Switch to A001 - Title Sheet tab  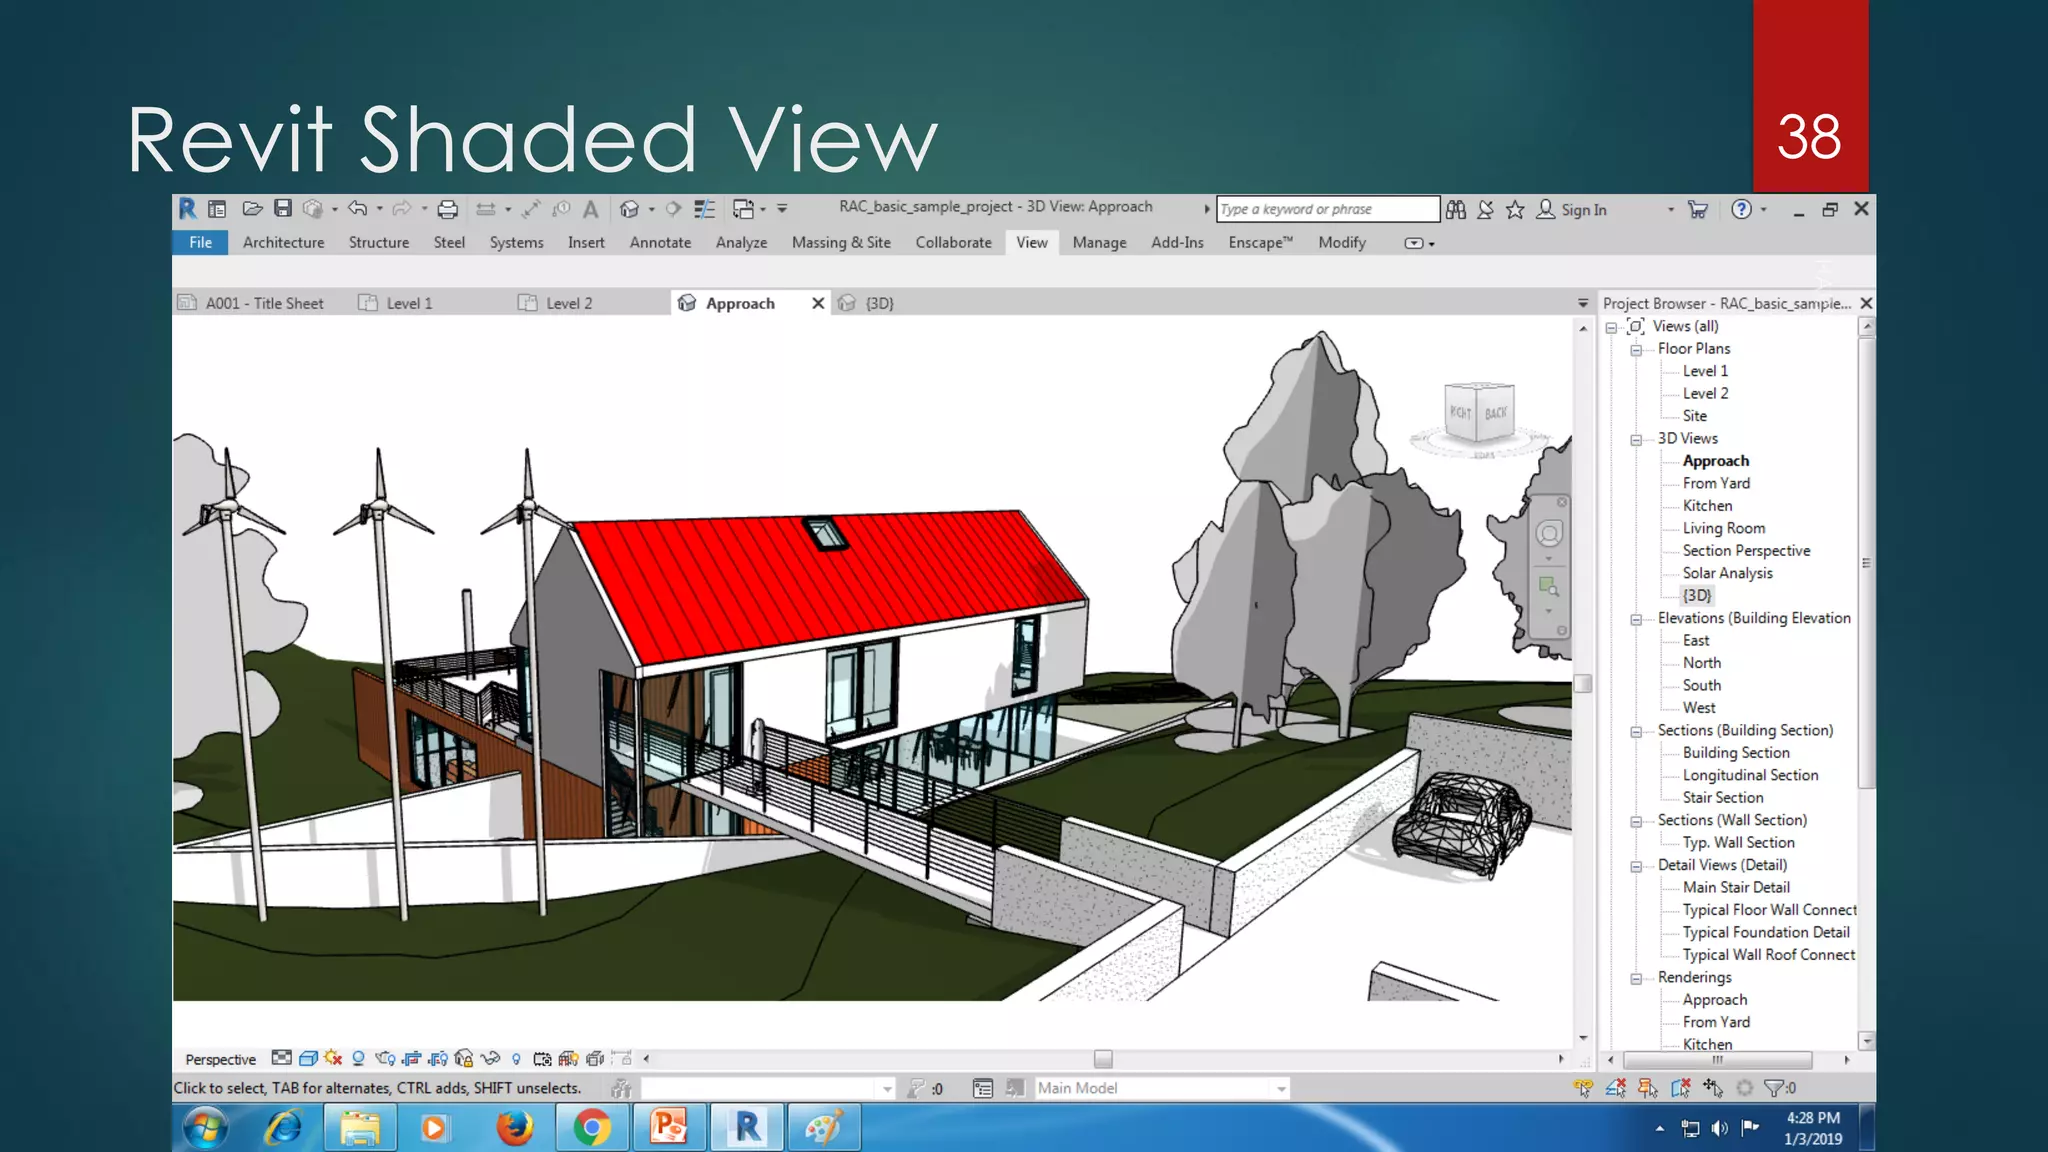pyautogui.click(x=264, y=303)
